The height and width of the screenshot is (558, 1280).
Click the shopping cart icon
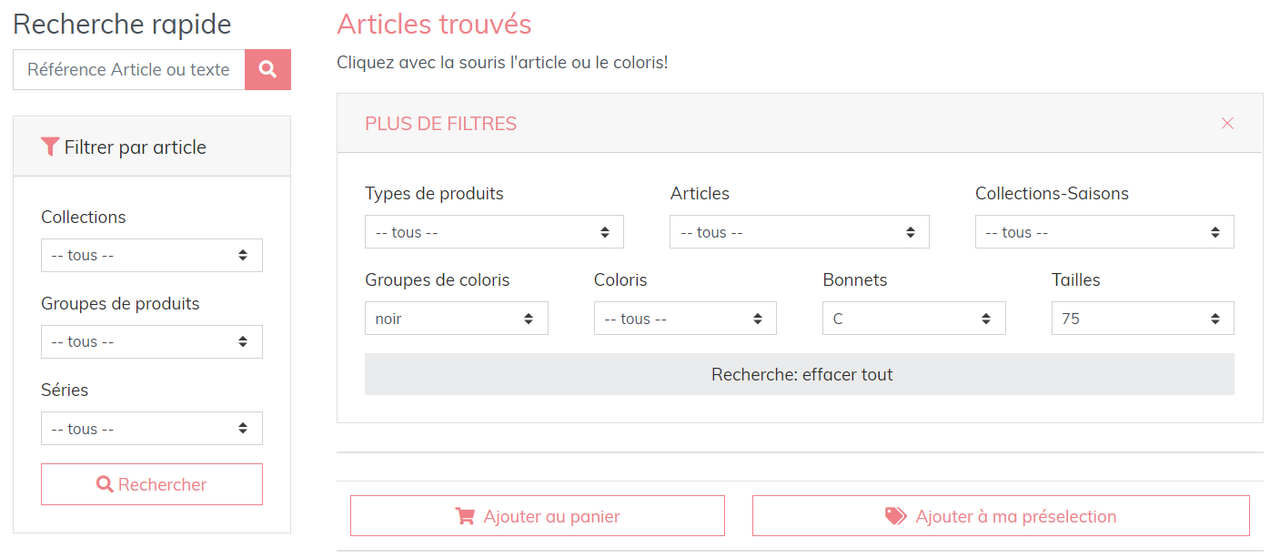click(x=465, y=516)
